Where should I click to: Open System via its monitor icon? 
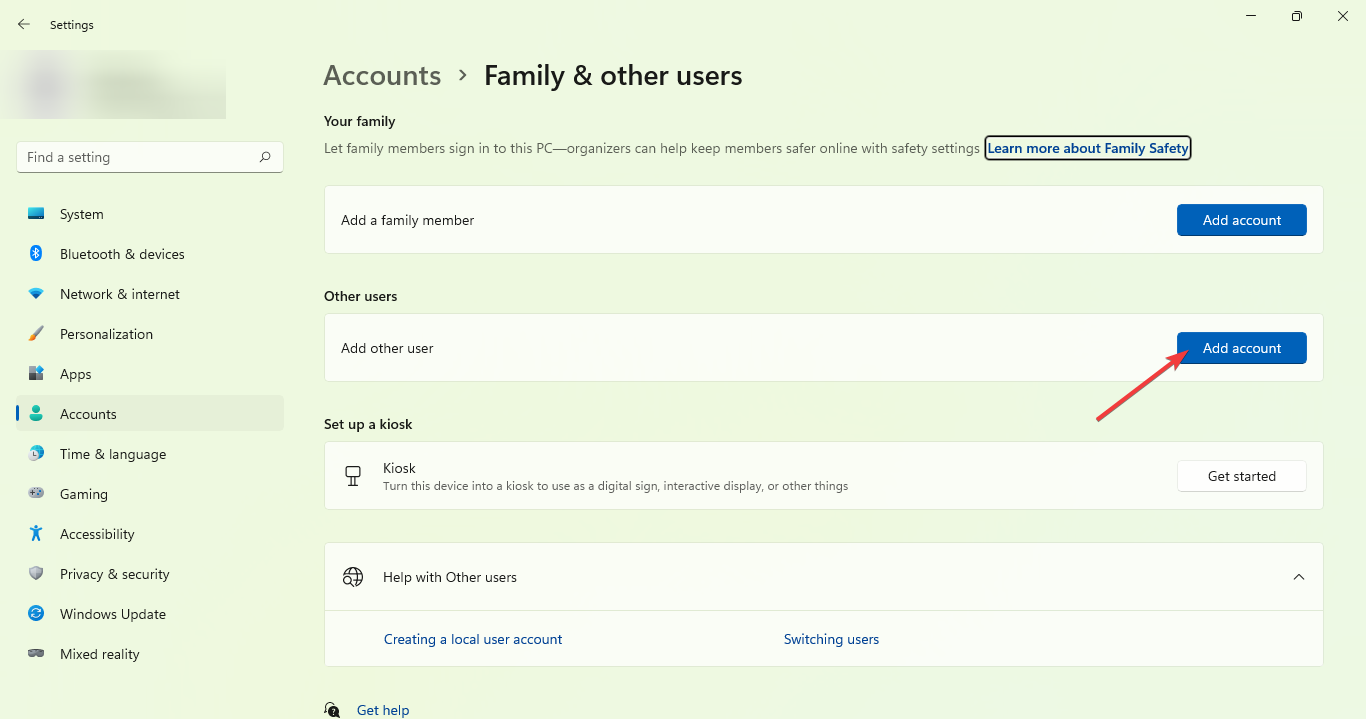tap(36, 214)
